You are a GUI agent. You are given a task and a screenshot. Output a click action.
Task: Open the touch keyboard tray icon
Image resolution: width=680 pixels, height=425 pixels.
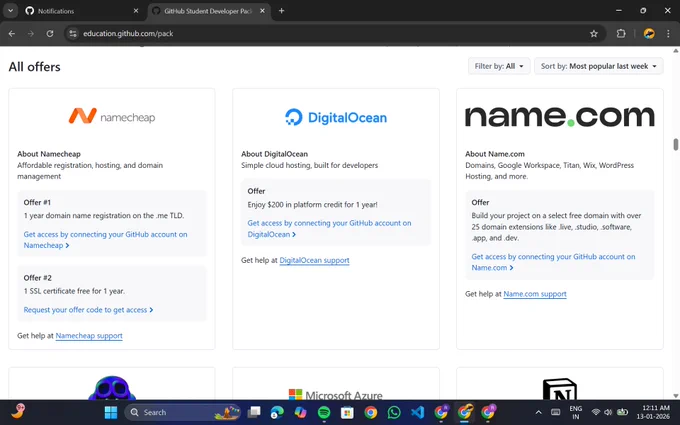tap(556, 412)
